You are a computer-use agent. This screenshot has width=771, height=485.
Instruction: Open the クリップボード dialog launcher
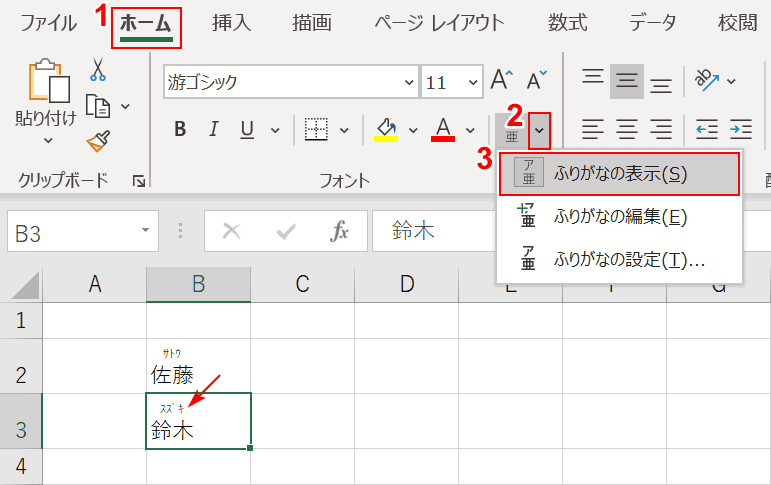coord(139,181)
